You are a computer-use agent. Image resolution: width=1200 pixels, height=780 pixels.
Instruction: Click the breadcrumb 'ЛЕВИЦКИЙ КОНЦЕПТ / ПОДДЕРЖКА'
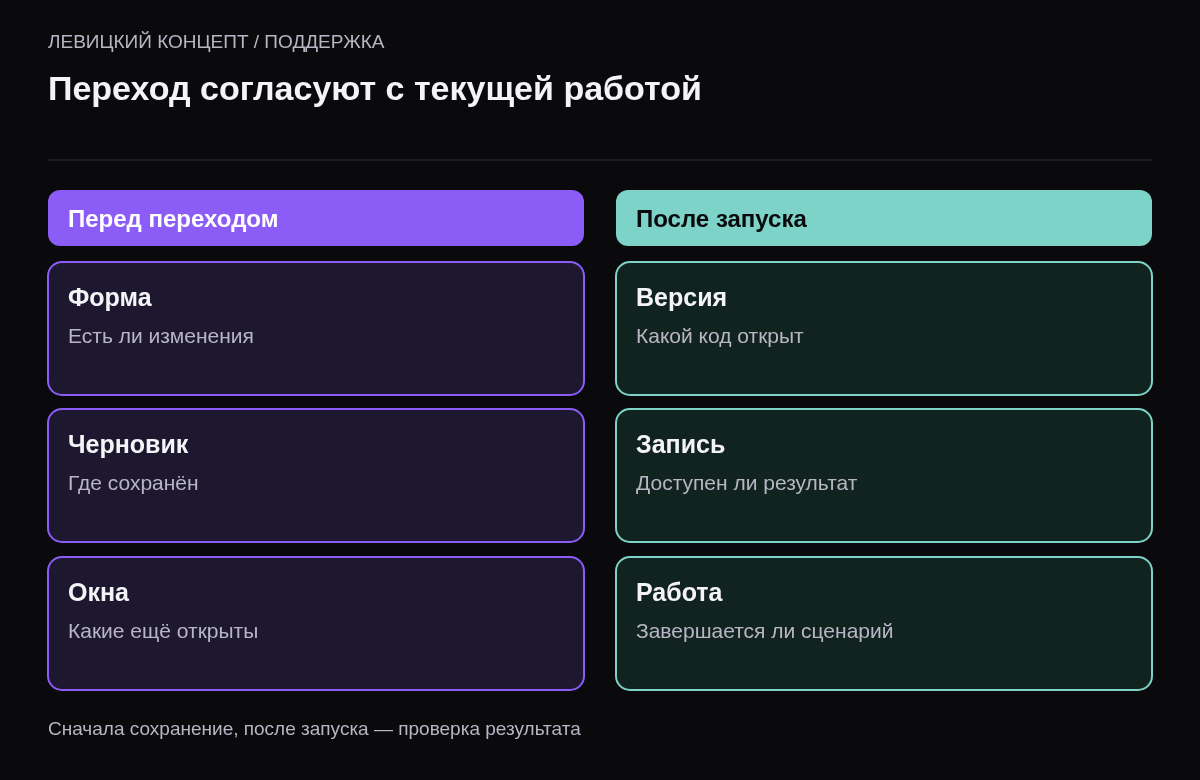[216, 42]
